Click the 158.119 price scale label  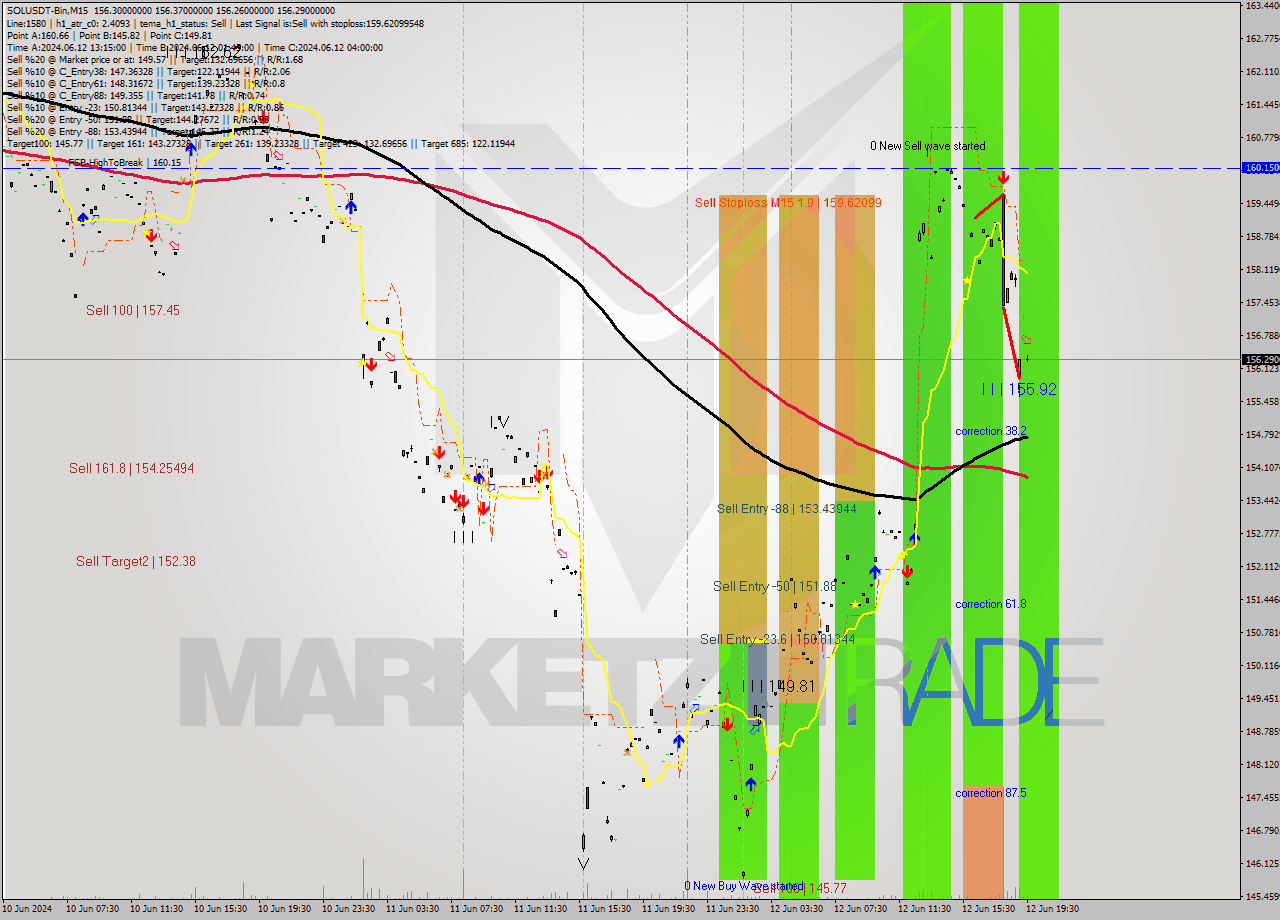click(1262, 269)
